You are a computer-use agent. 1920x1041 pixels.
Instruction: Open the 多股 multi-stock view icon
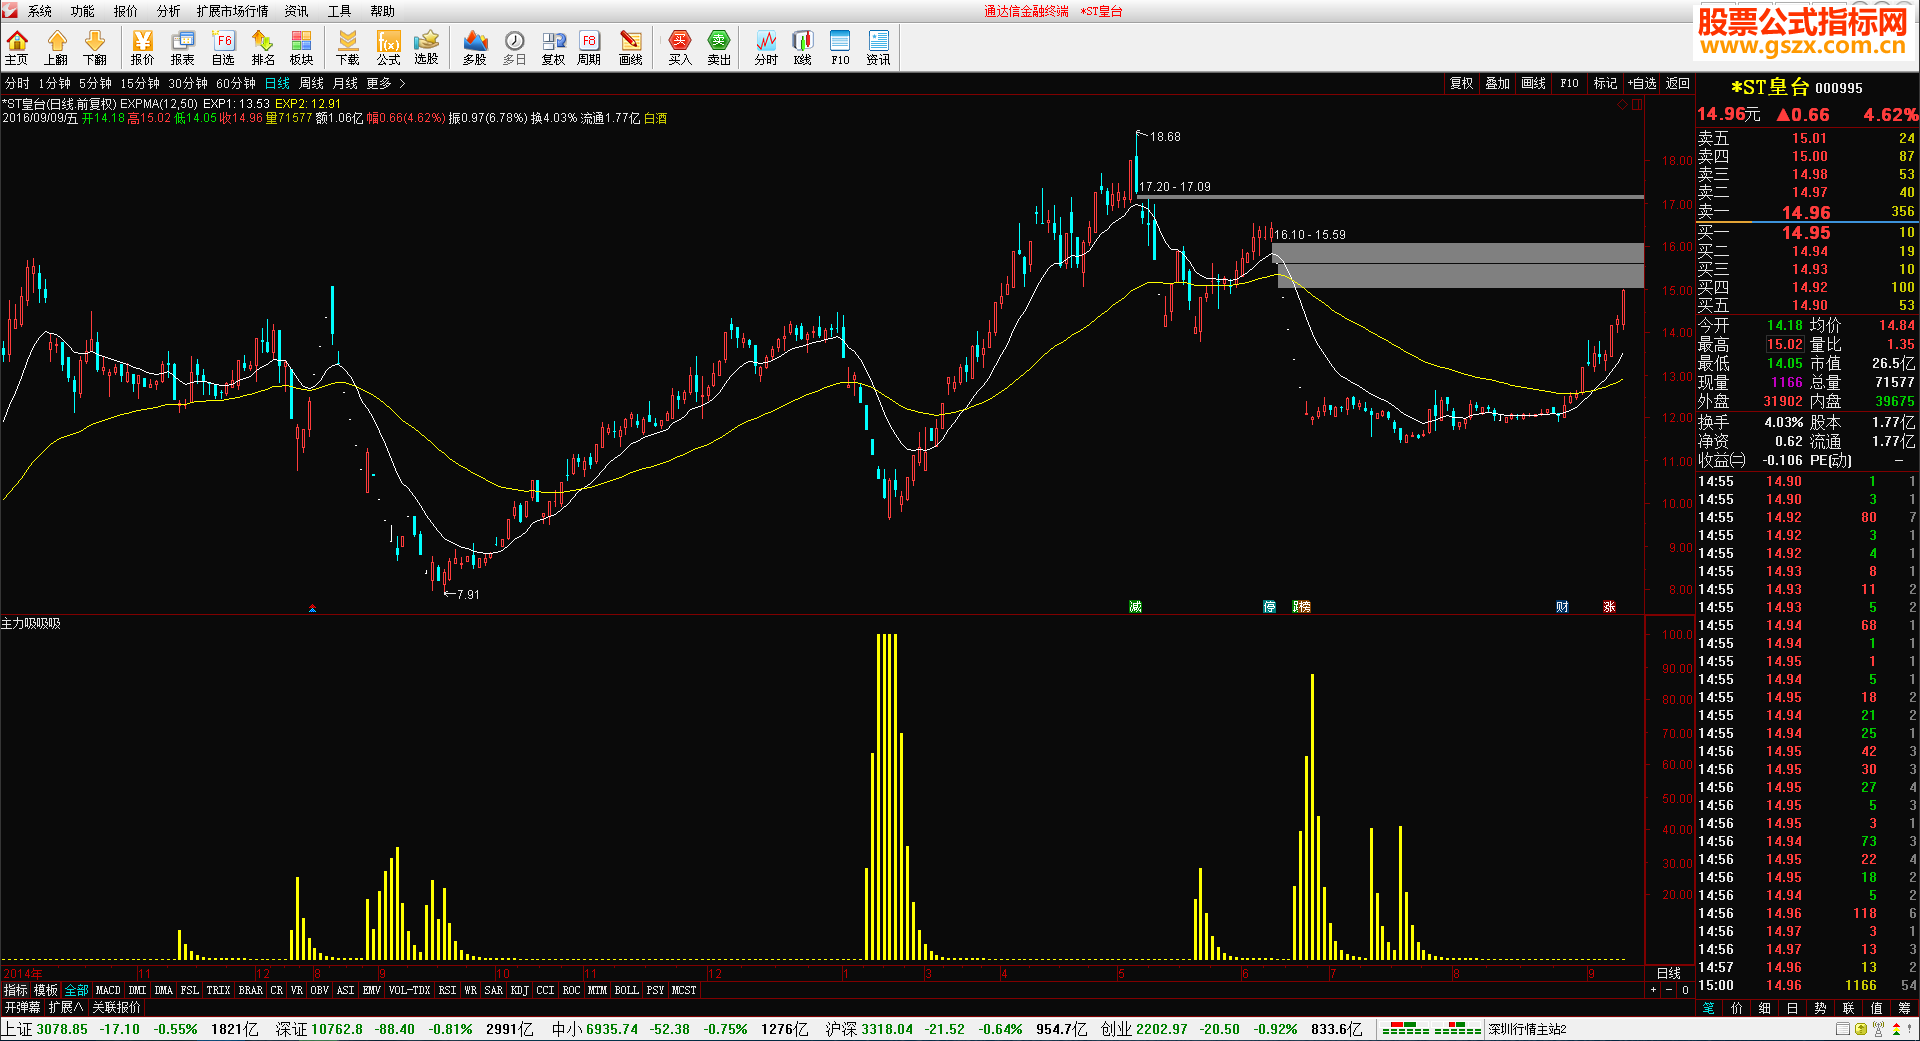[475, 47]
